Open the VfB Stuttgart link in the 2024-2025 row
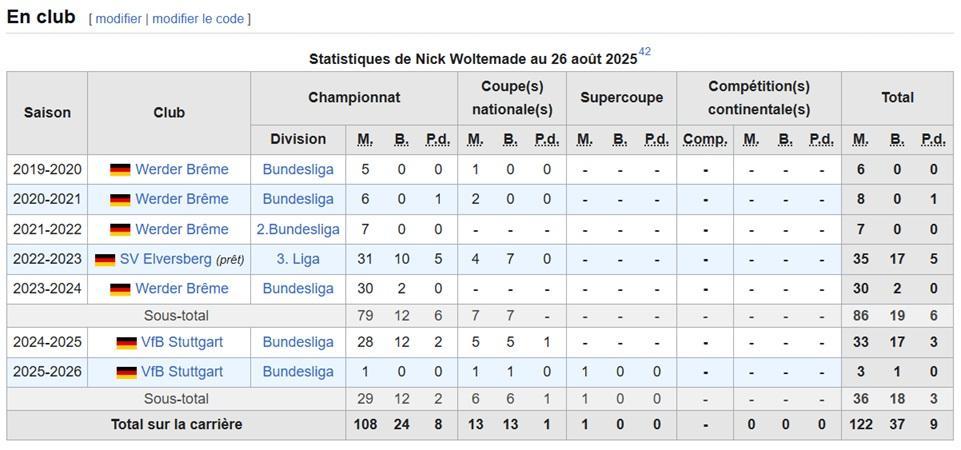 (x=182, y=342)
